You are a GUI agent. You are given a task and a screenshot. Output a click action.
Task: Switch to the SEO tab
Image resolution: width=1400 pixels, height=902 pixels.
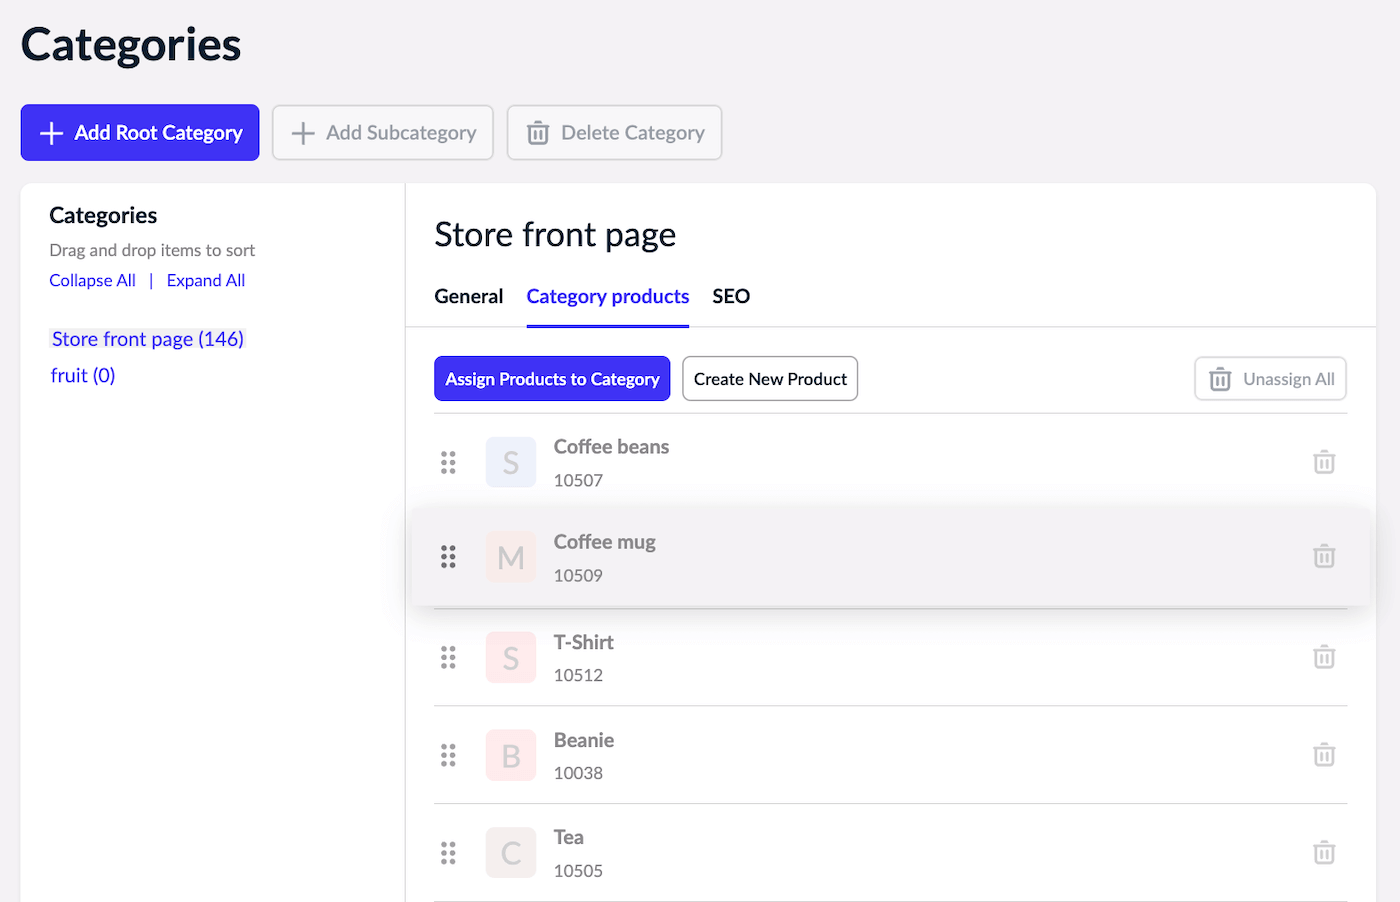[x=731, y=297]
